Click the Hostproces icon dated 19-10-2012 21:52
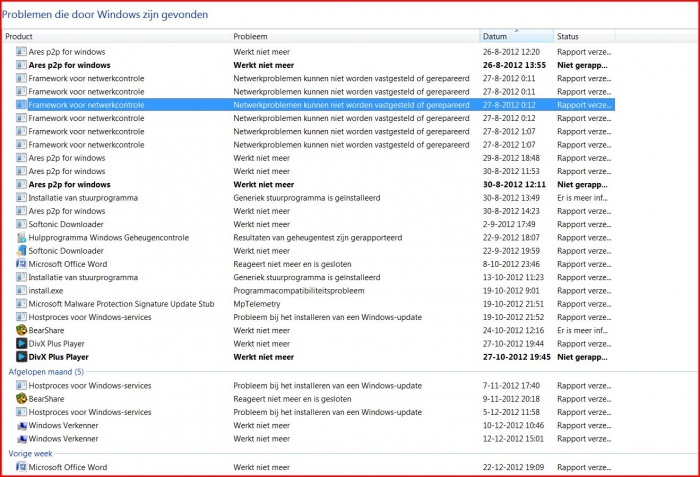This screenshot has height=477, width=700. tap(21, 317)
